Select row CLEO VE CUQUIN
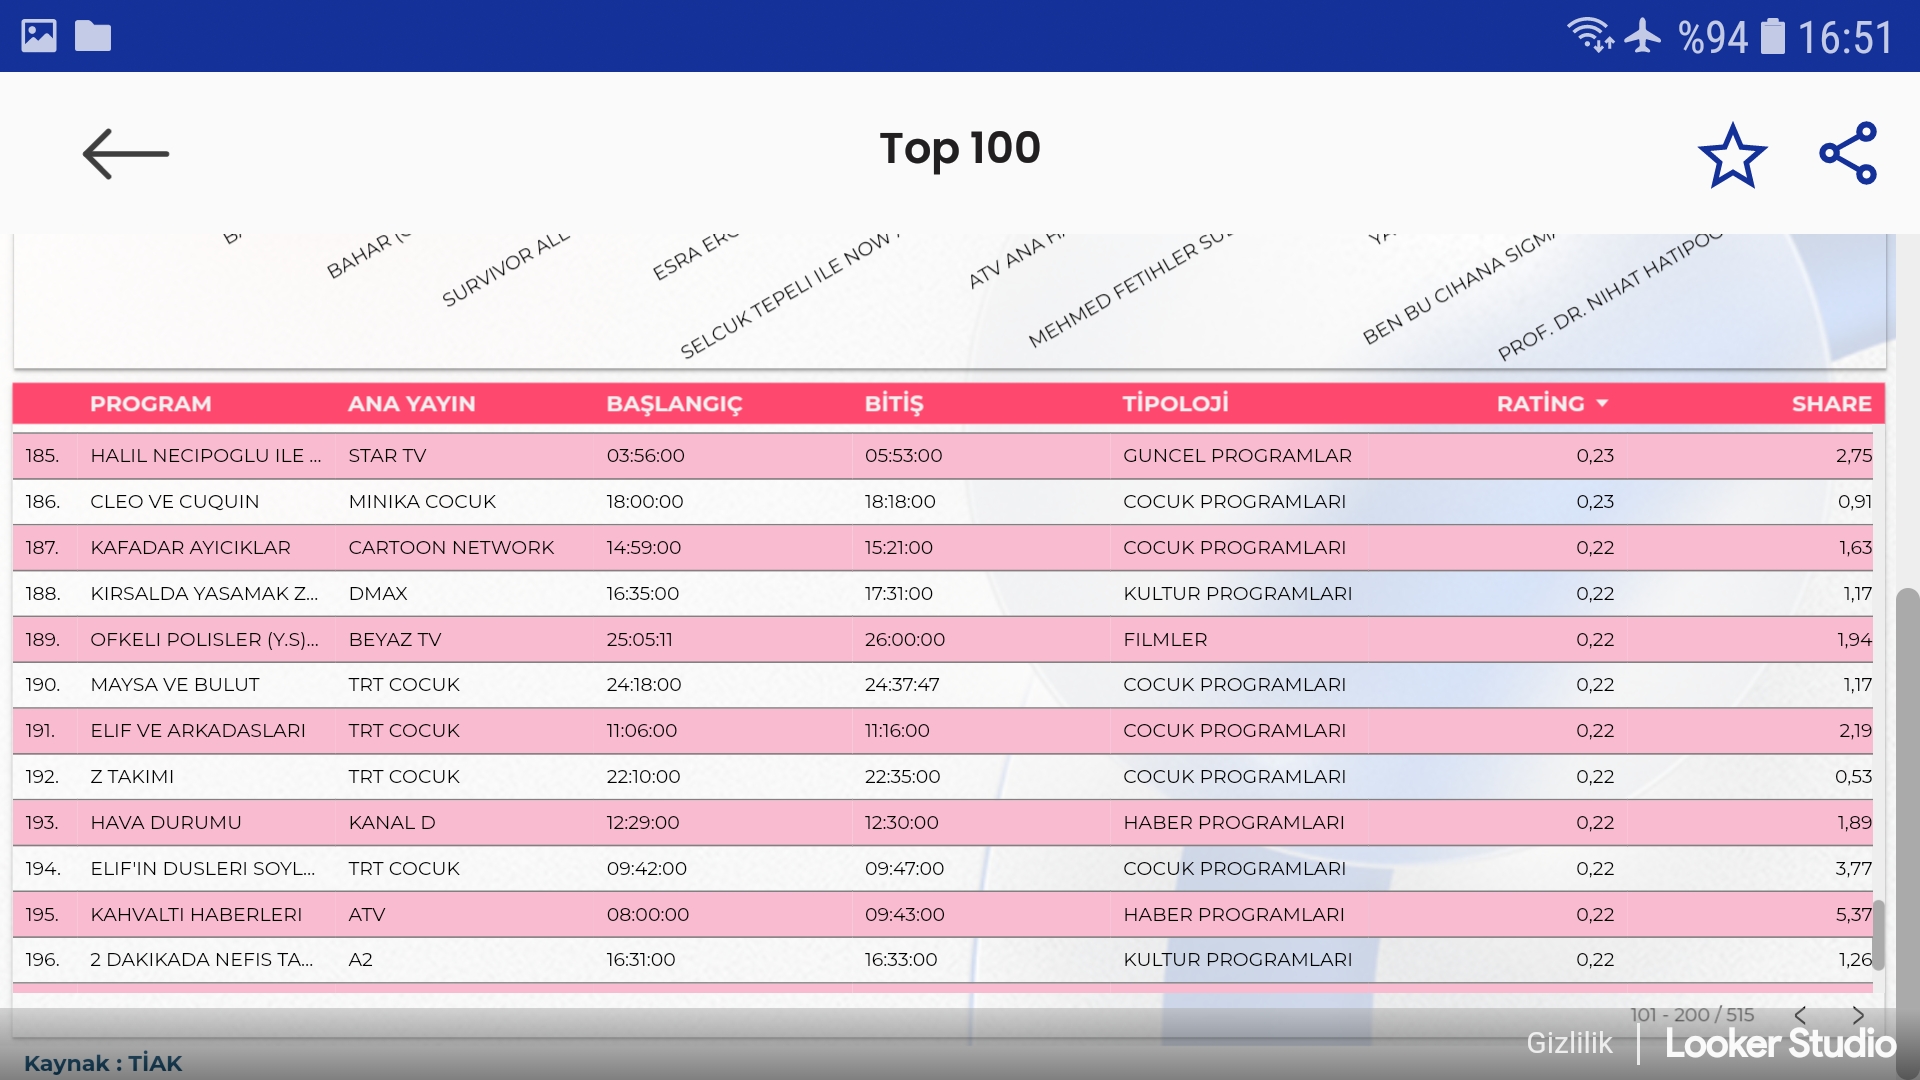The width and height of the screenshot is (1920, 1080). [x=942, y=501]
